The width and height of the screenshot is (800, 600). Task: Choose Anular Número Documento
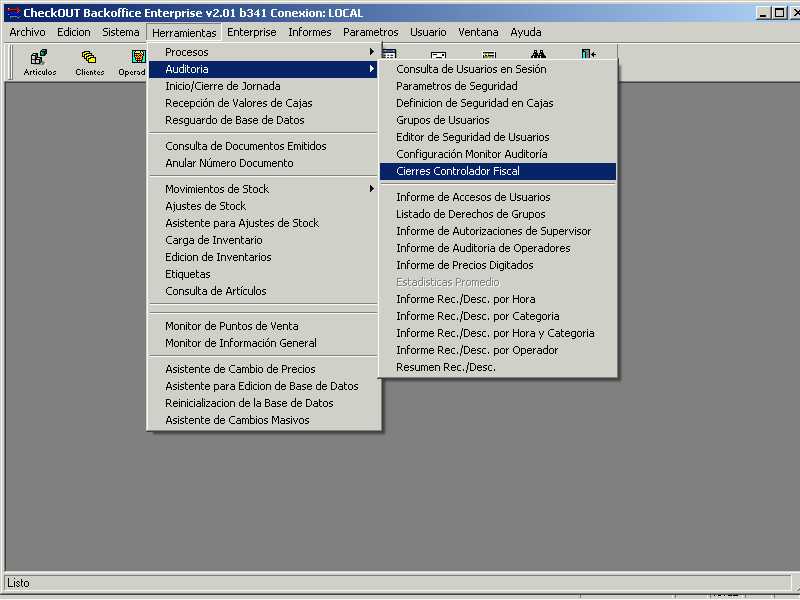click(x=263, y=163)
